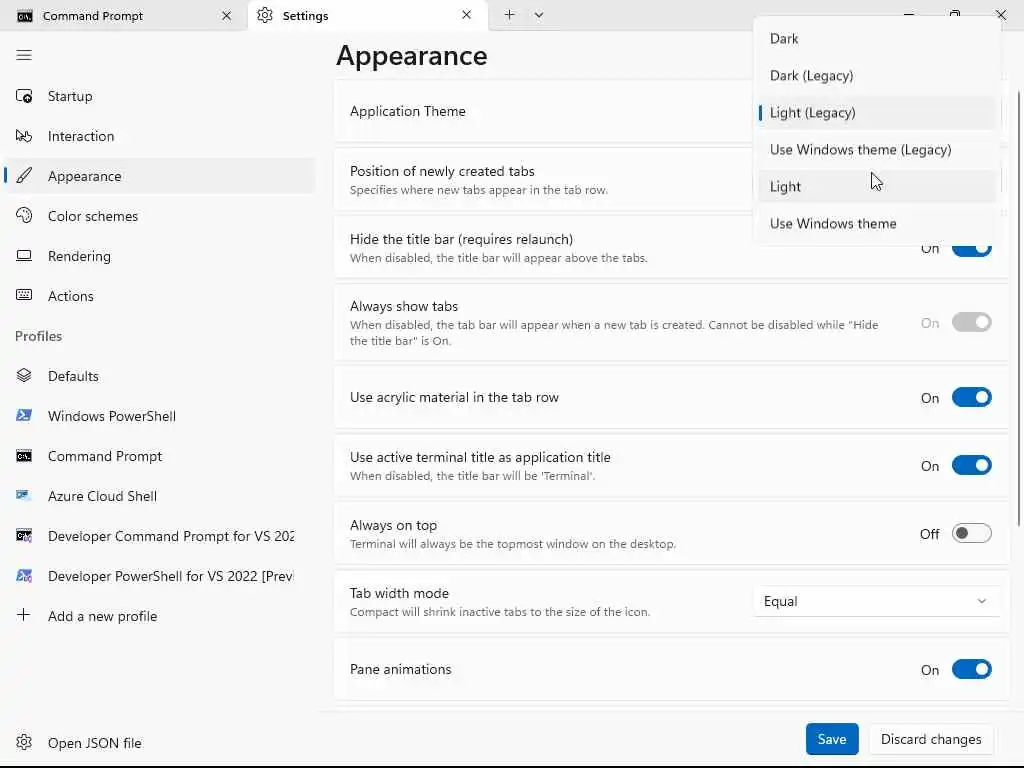Screen dimensions: 1024x768
Task: Click Position of newly created tabs row
Action: (x=544, y=180)
